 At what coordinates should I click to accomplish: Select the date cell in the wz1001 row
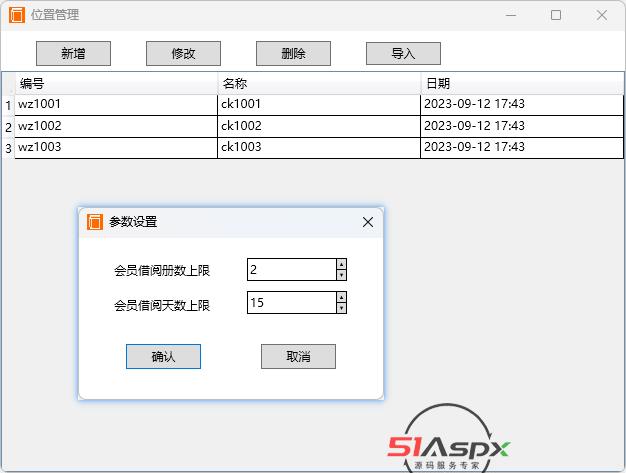[522, 105]
